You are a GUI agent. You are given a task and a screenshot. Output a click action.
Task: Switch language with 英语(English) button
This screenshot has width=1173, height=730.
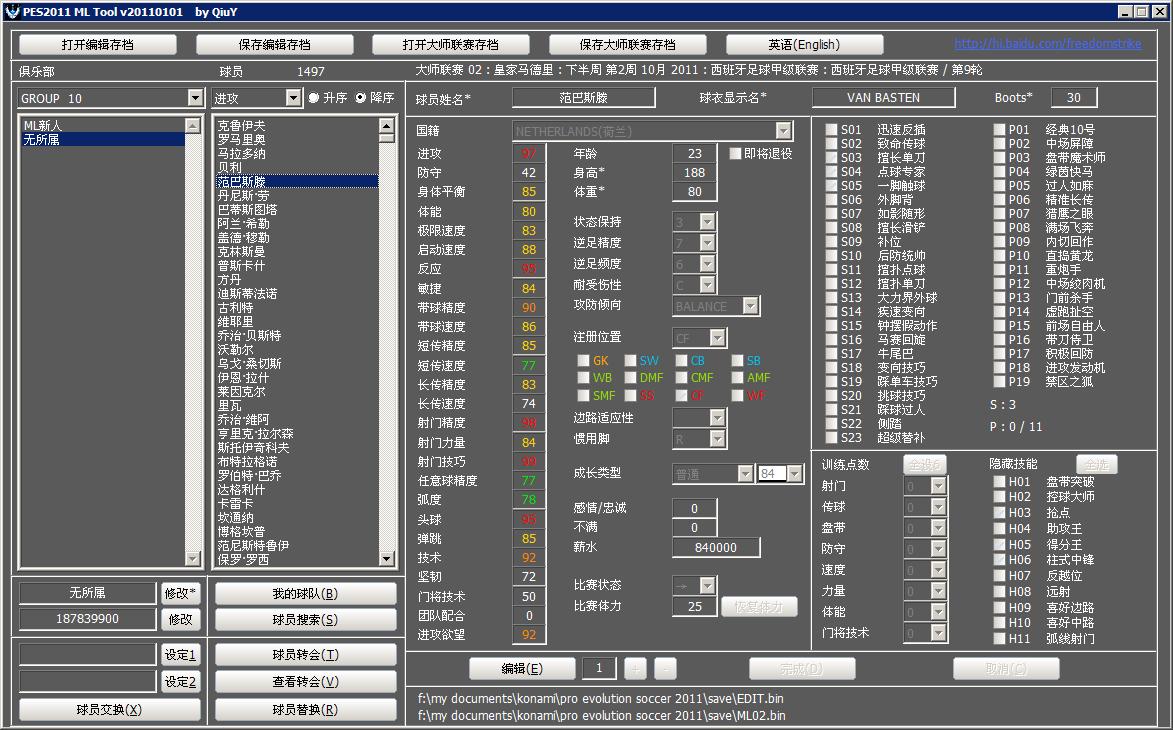[803, 45]
